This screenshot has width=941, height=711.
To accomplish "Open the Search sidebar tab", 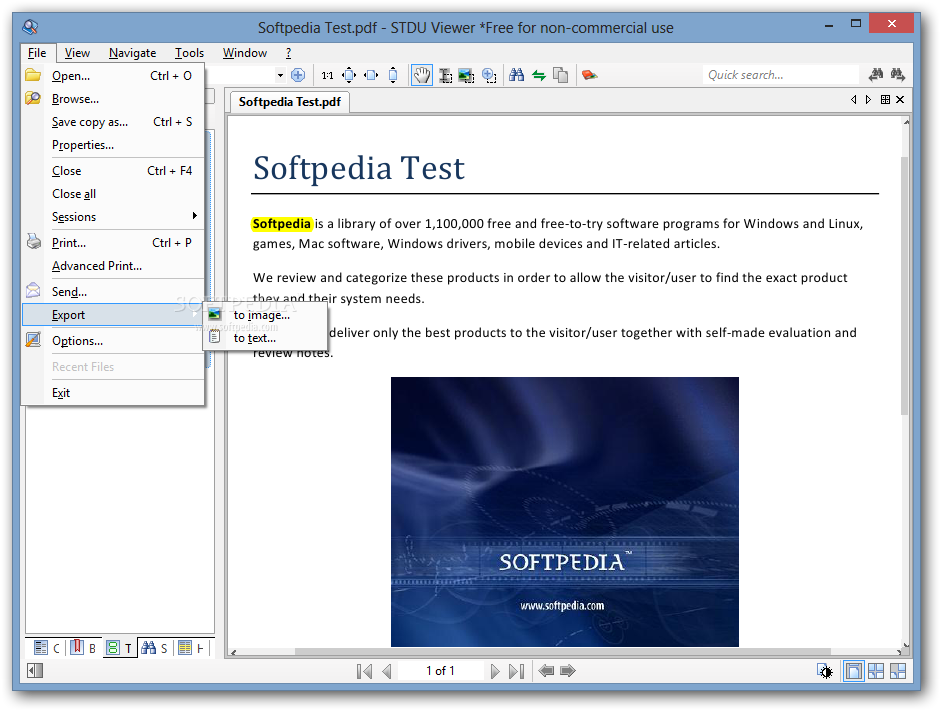I will (x=155, y=648).
